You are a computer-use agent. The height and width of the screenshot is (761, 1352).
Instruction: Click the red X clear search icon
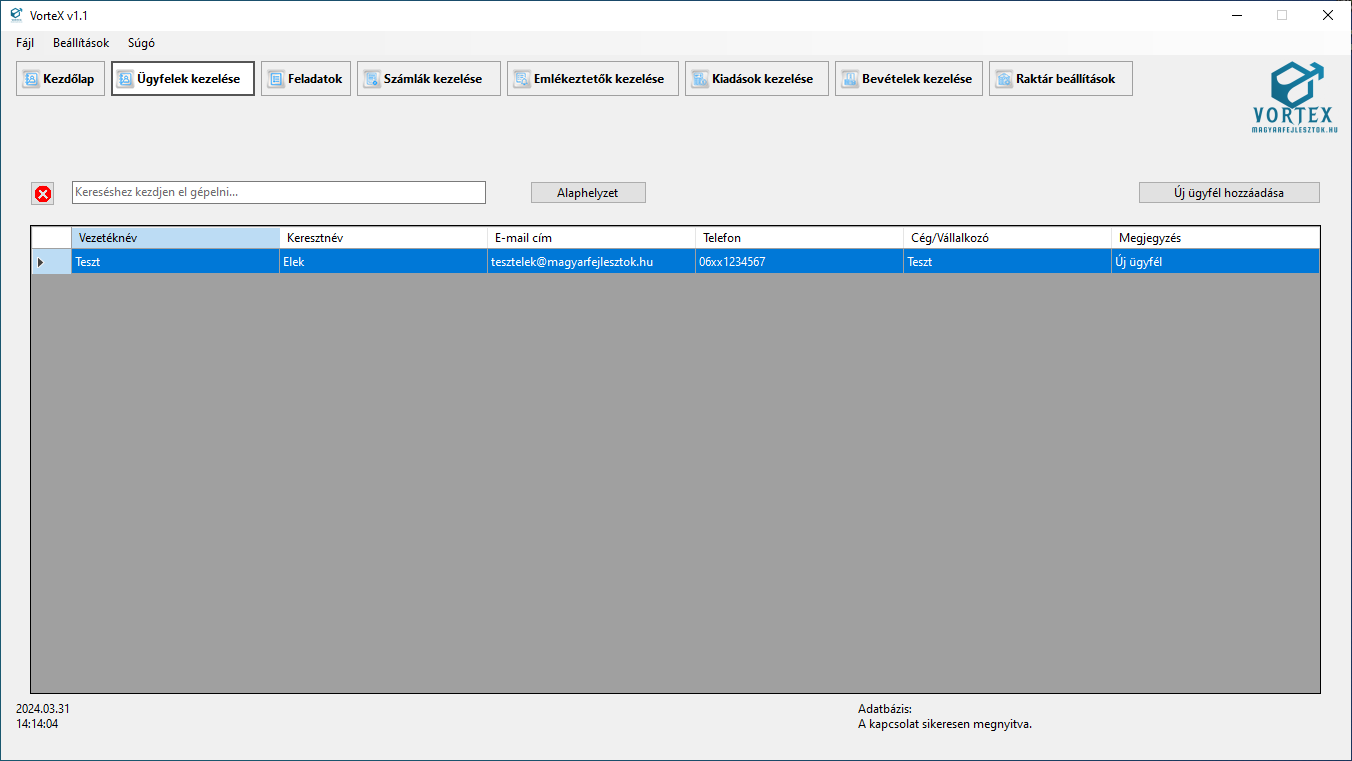(43, 194)
